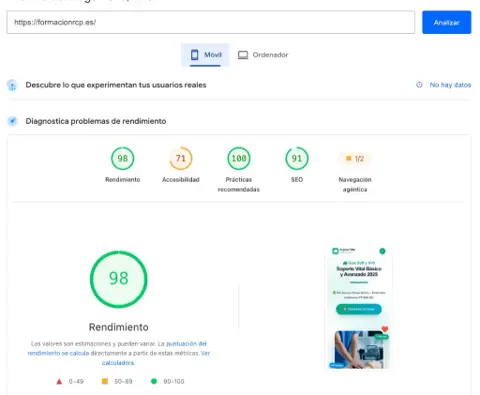480x395 pixels.
Task: Select the Prácticas recomendadas gauge 100
Action: click(x=239, y=158)
